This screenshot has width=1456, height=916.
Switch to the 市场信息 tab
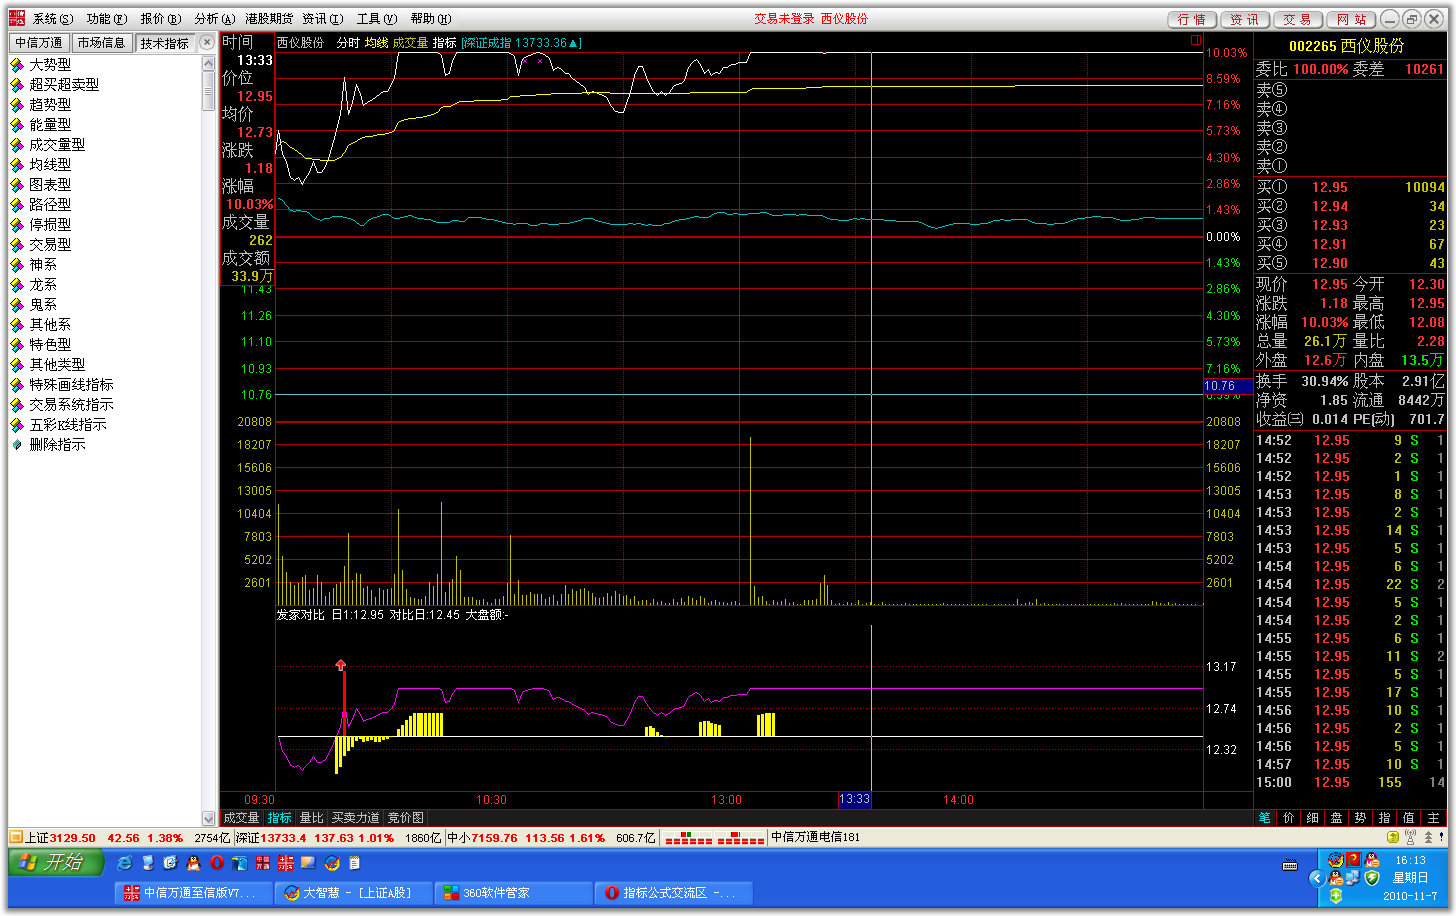tap(101, 43)
